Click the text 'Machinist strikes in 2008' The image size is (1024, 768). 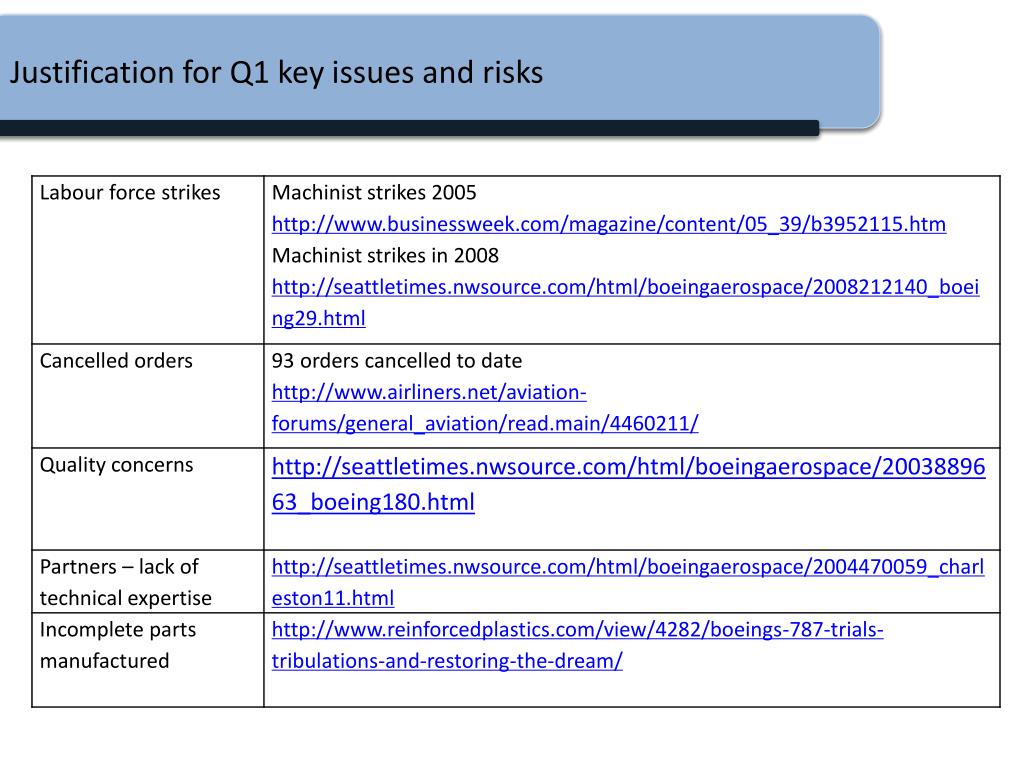pyautogui.click(x=385, y=255)
